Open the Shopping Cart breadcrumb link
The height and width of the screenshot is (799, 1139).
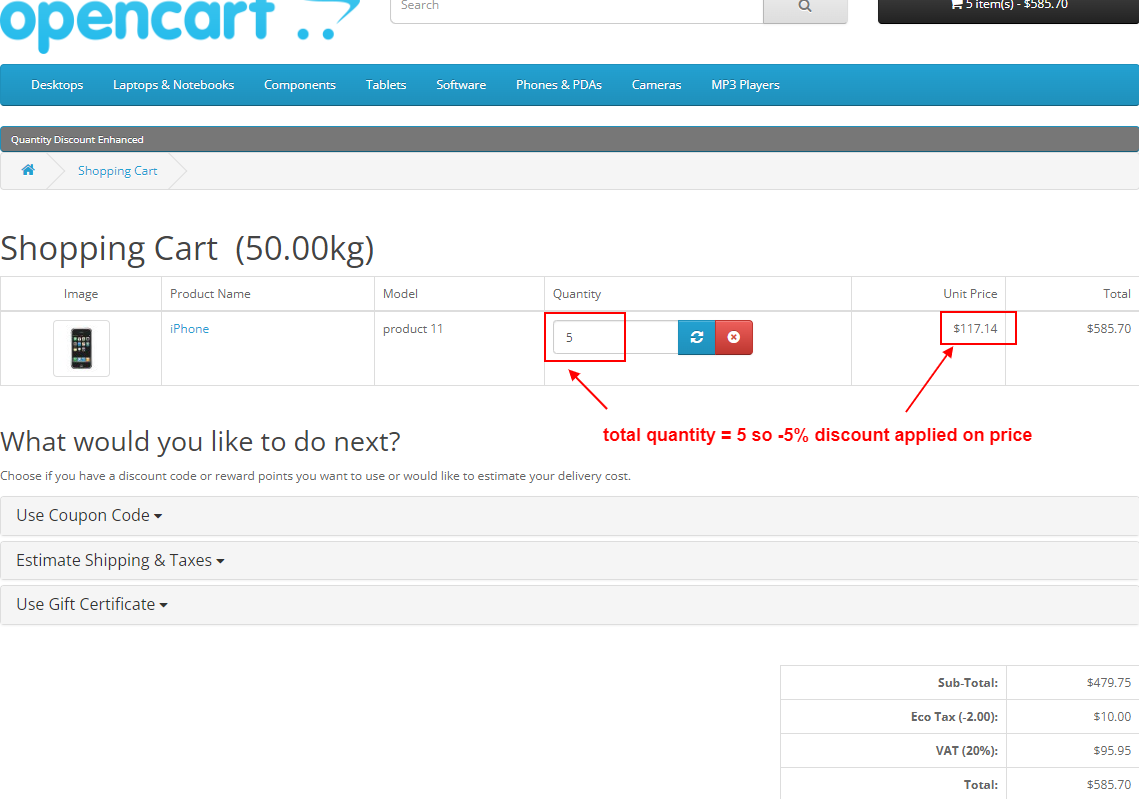point(117,170)
